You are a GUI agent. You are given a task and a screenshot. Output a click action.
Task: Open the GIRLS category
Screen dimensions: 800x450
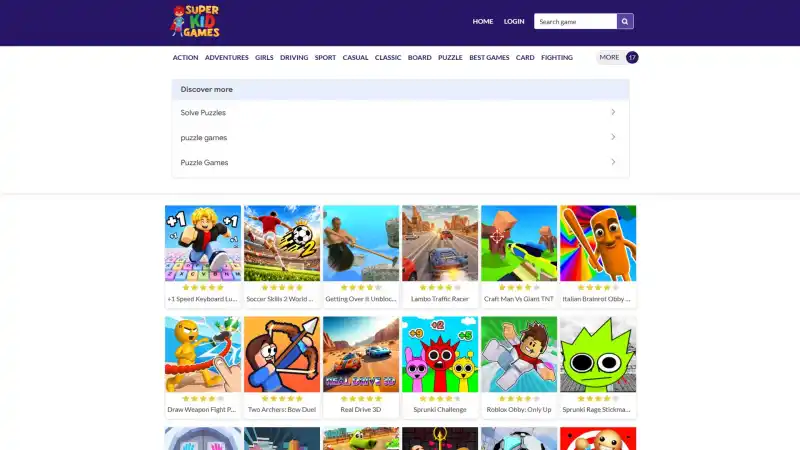pos(264,58)
